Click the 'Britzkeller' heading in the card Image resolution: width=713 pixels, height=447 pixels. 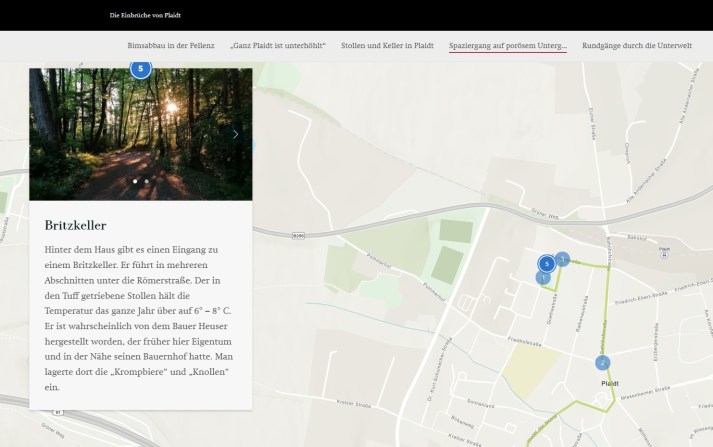coord(75,225)
